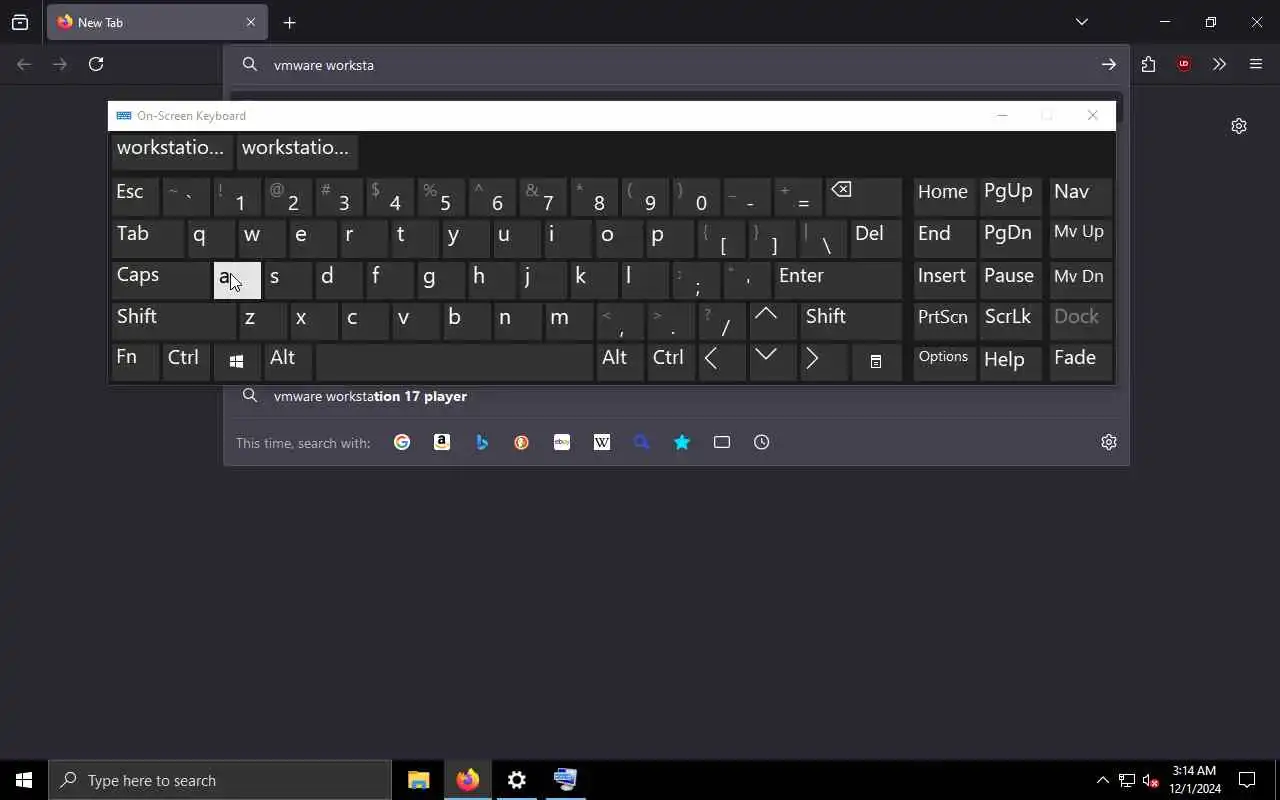Open a new tab with plus
1280x800 pixels.
[289, 22]
